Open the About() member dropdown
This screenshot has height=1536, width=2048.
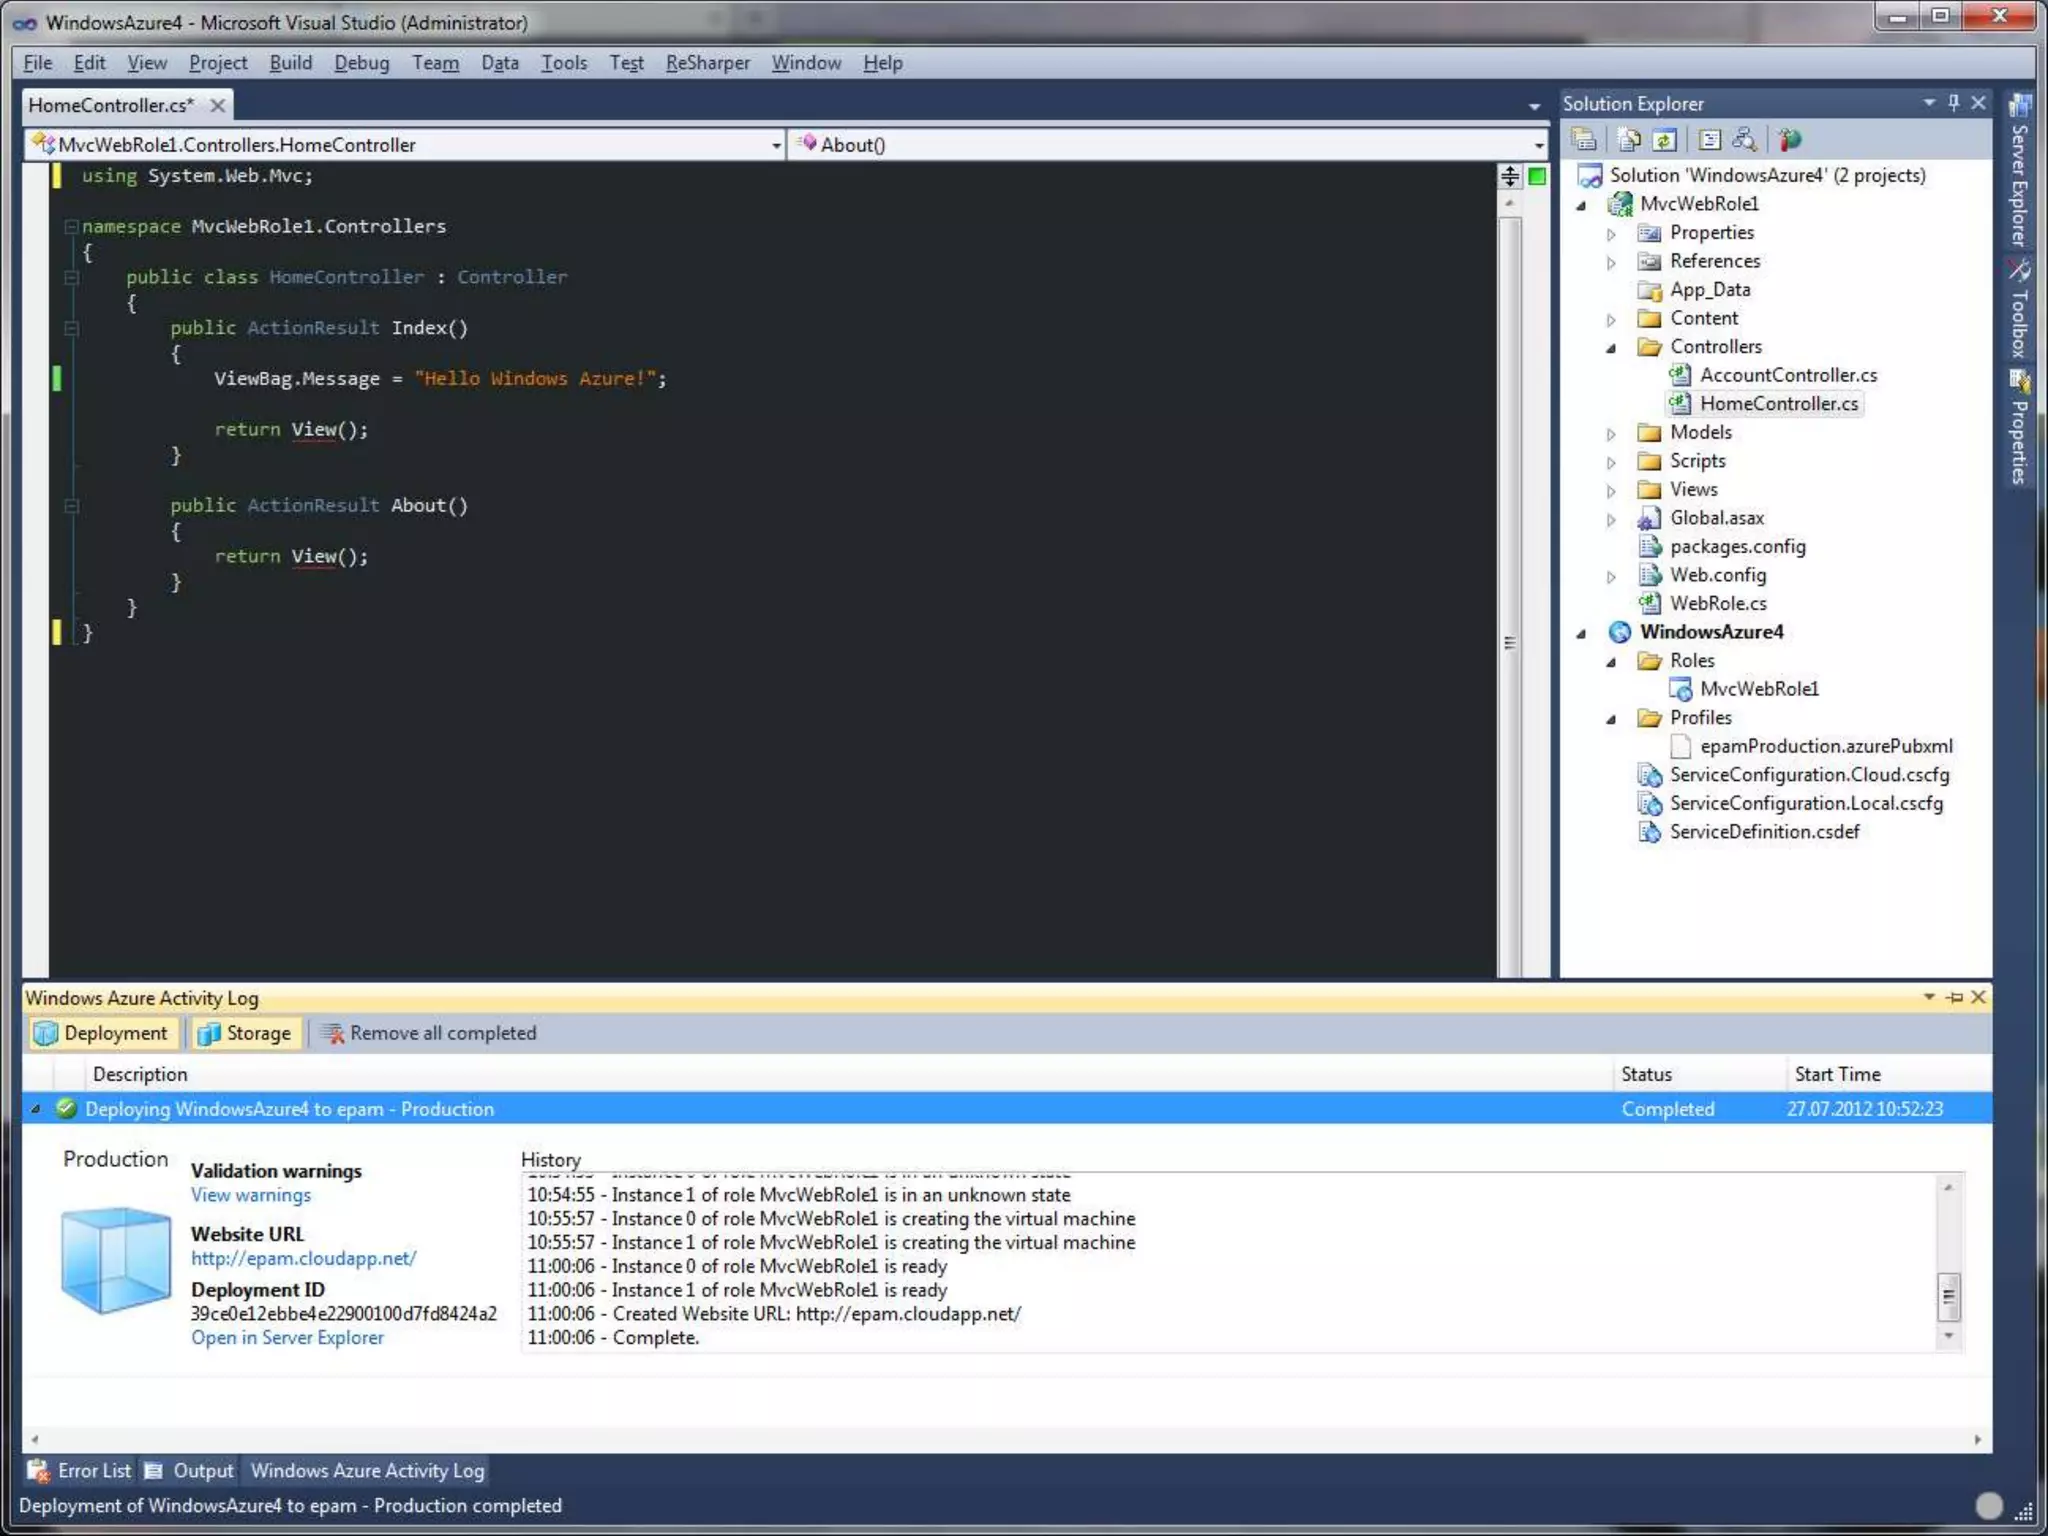(1538, 146)
